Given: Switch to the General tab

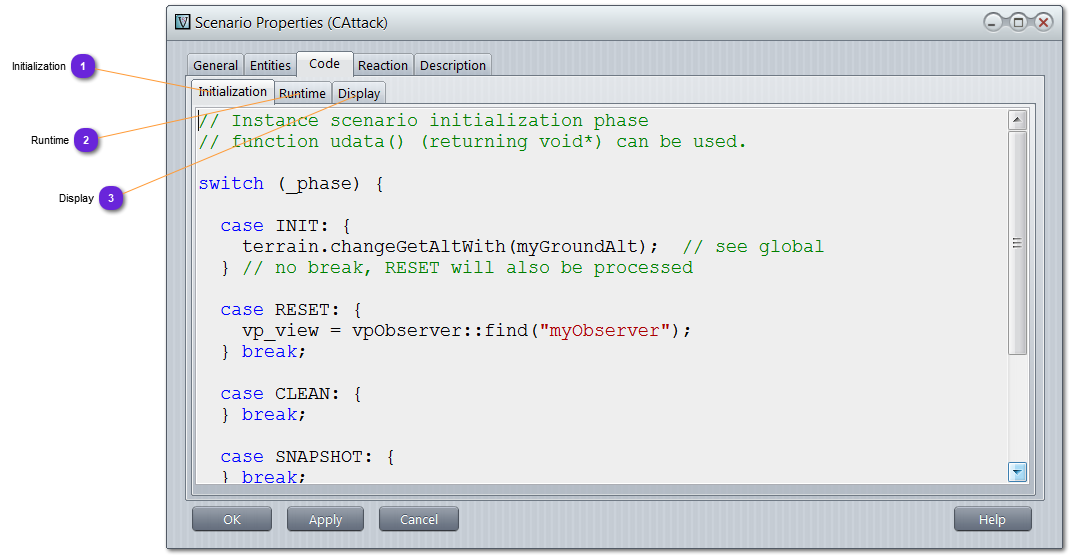Looking at the screenshot, I should click(x=215, y=66).
